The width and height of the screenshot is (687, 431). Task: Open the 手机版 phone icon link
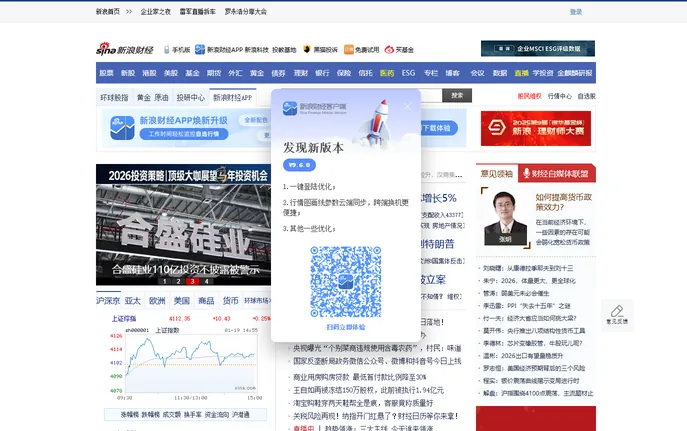pyautogui.click(x=166, y=50)
